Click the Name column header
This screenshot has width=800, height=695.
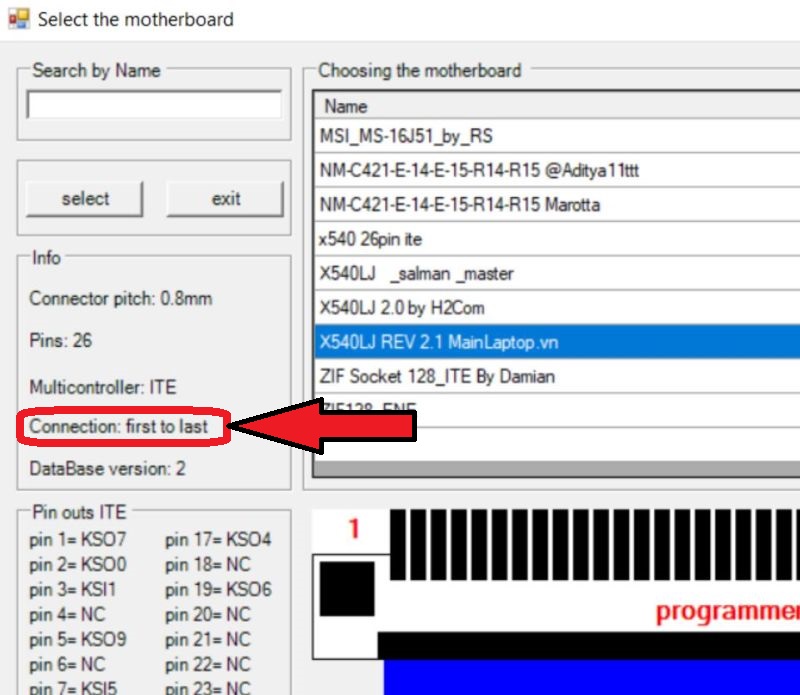click(x=346, y=106)
